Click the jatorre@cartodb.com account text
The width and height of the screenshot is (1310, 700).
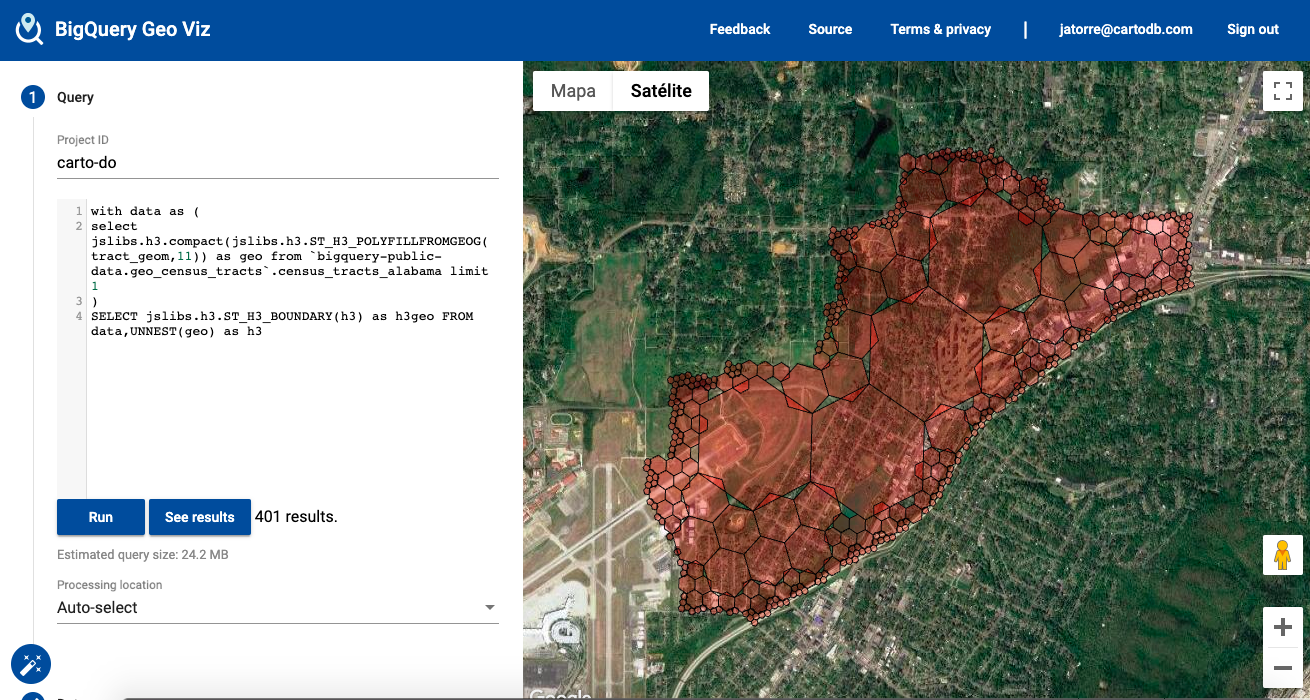pyautogui.click(x=1126, y=30)
